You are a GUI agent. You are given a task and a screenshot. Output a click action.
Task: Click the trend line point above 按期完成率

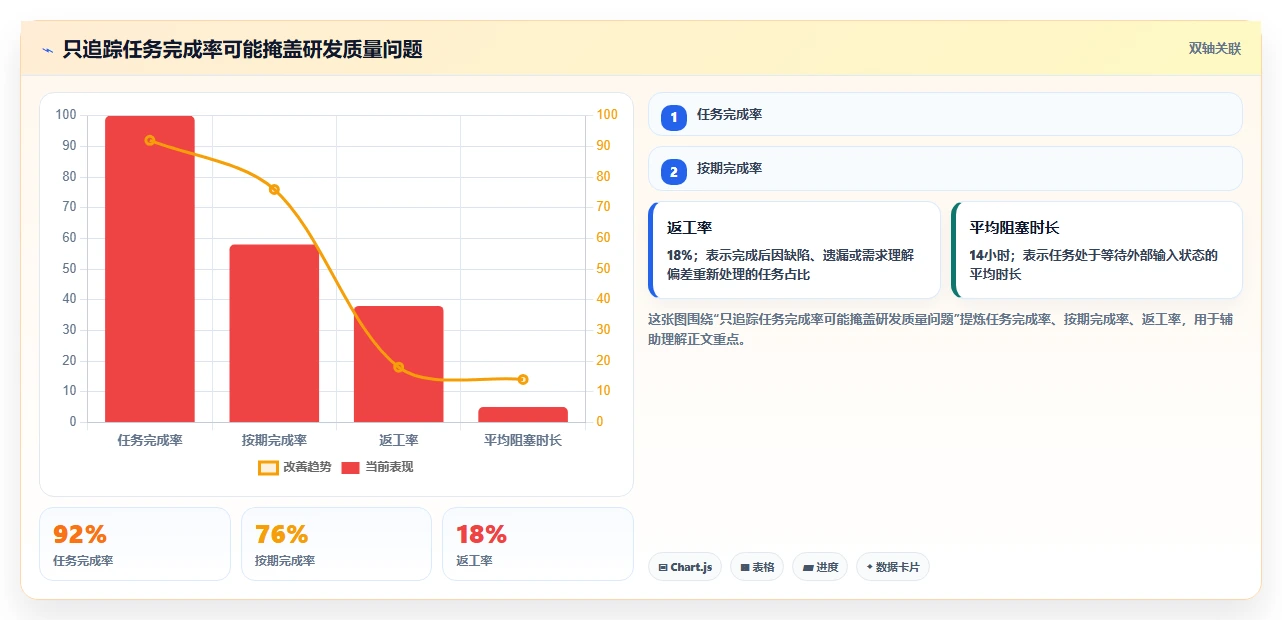pyautogui.click(x=274, y=189)
